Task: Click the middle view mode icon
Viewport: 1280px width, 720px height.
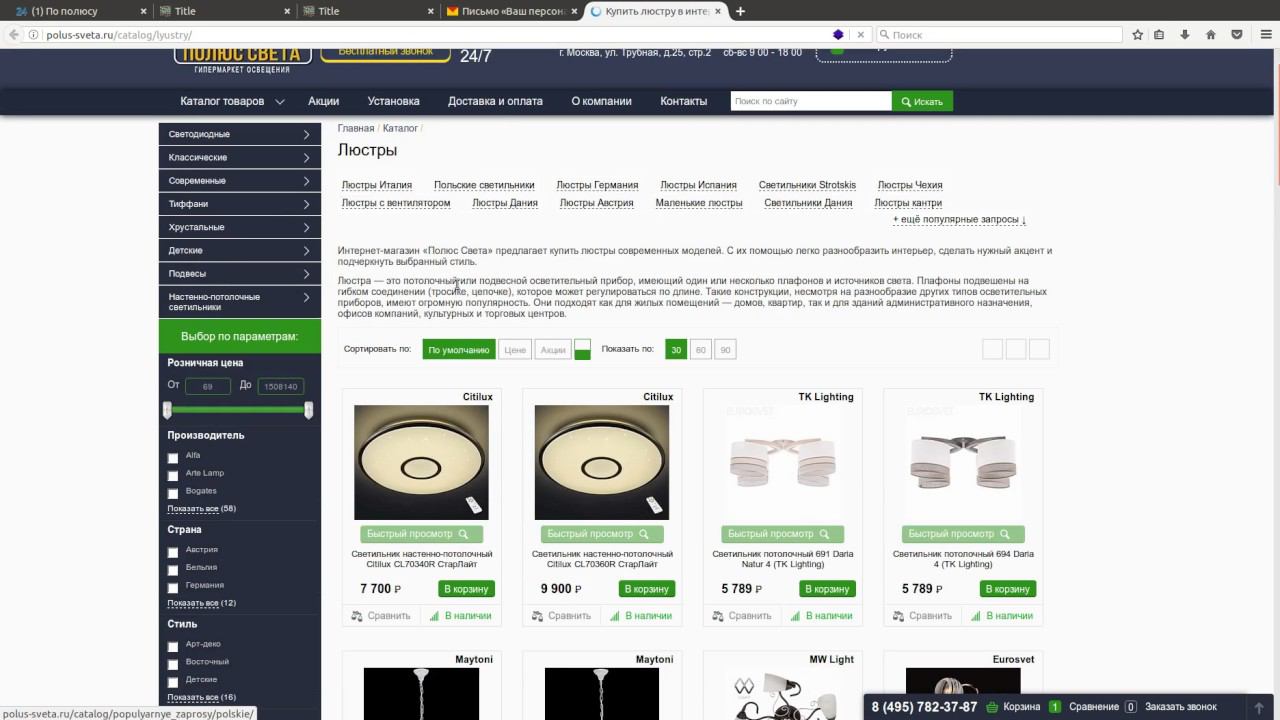Action: (x=1016, y=349)
